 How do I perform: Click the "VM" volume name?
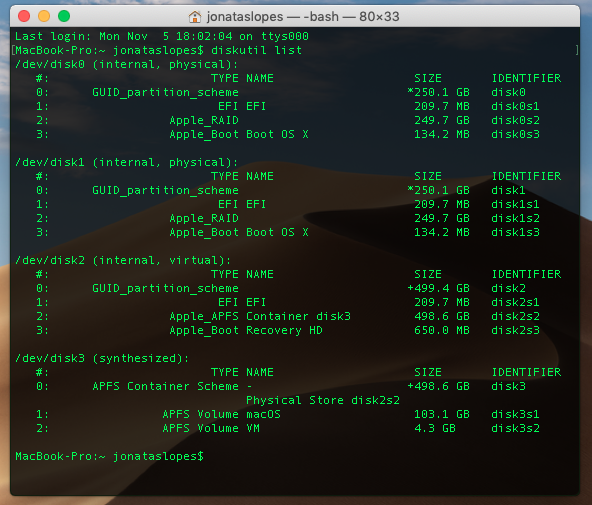(253, 428)
